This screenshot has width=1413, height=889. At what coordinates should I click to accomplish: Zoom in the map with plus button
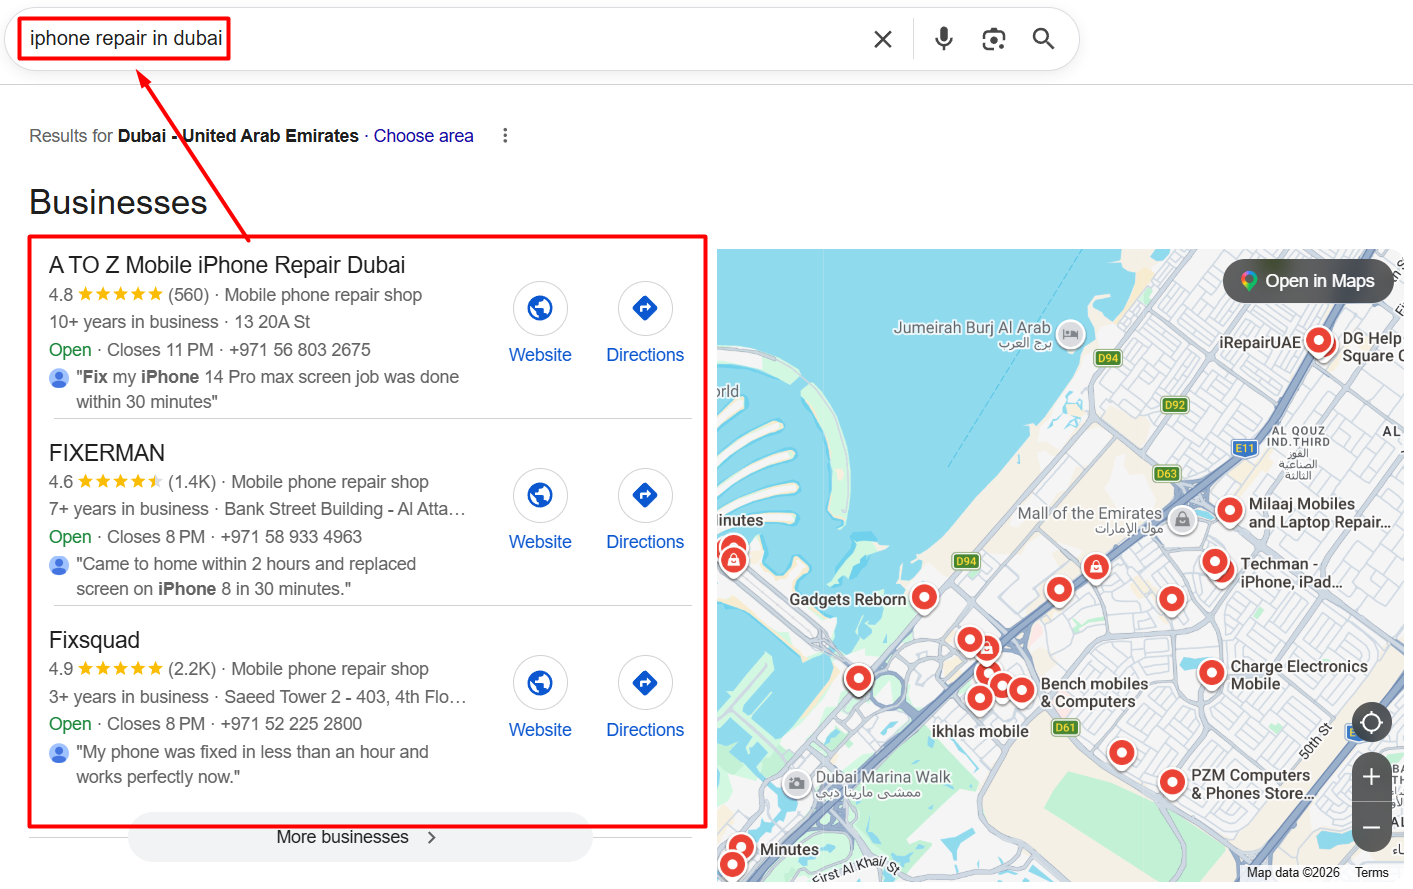[x=1371, y=777]
